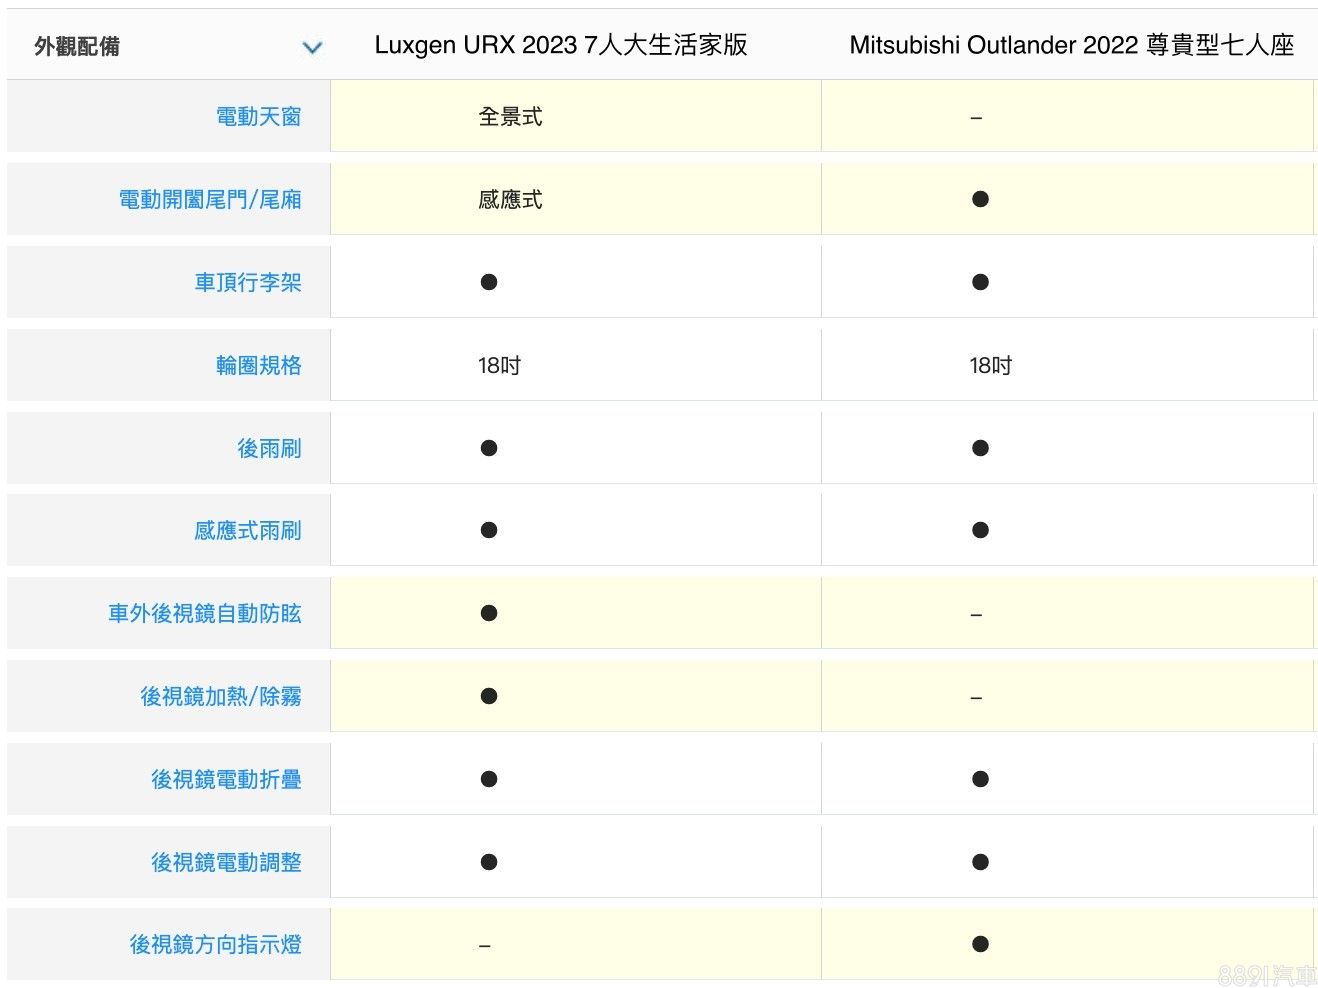This screenshot has height=988, width=1318.
Task: Click the 後視鏡加熱/除霧 link
Action: 220,697
